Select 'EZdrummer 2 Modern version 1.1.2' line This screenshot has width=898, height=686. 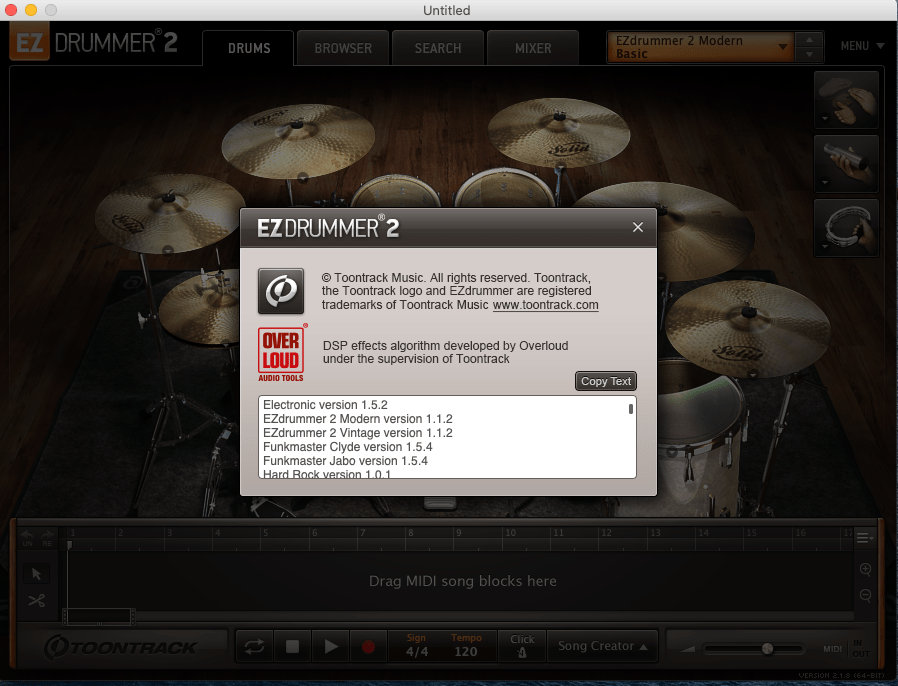coord(357,419)
